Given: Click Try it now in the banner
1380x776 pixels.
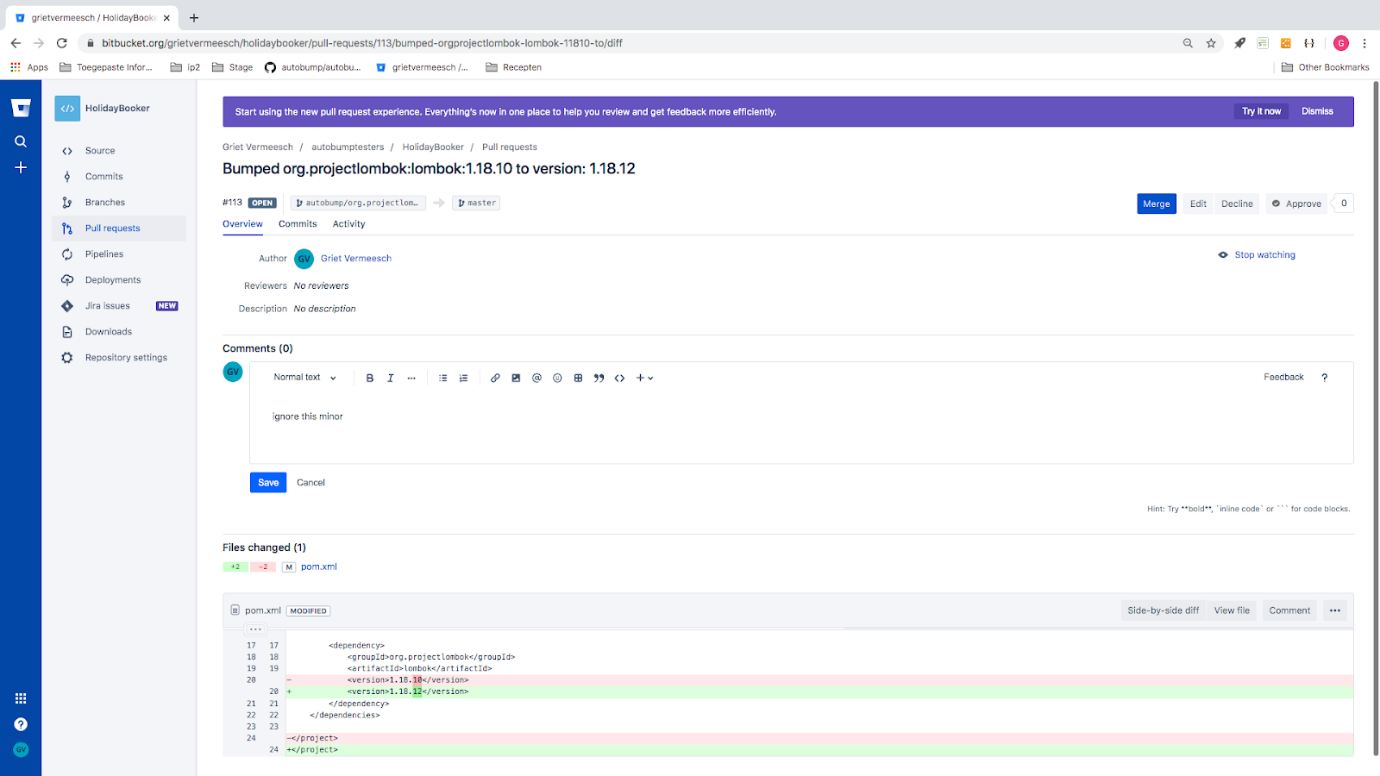Looking at the screenshot, I should click(x=1261, y=112).
